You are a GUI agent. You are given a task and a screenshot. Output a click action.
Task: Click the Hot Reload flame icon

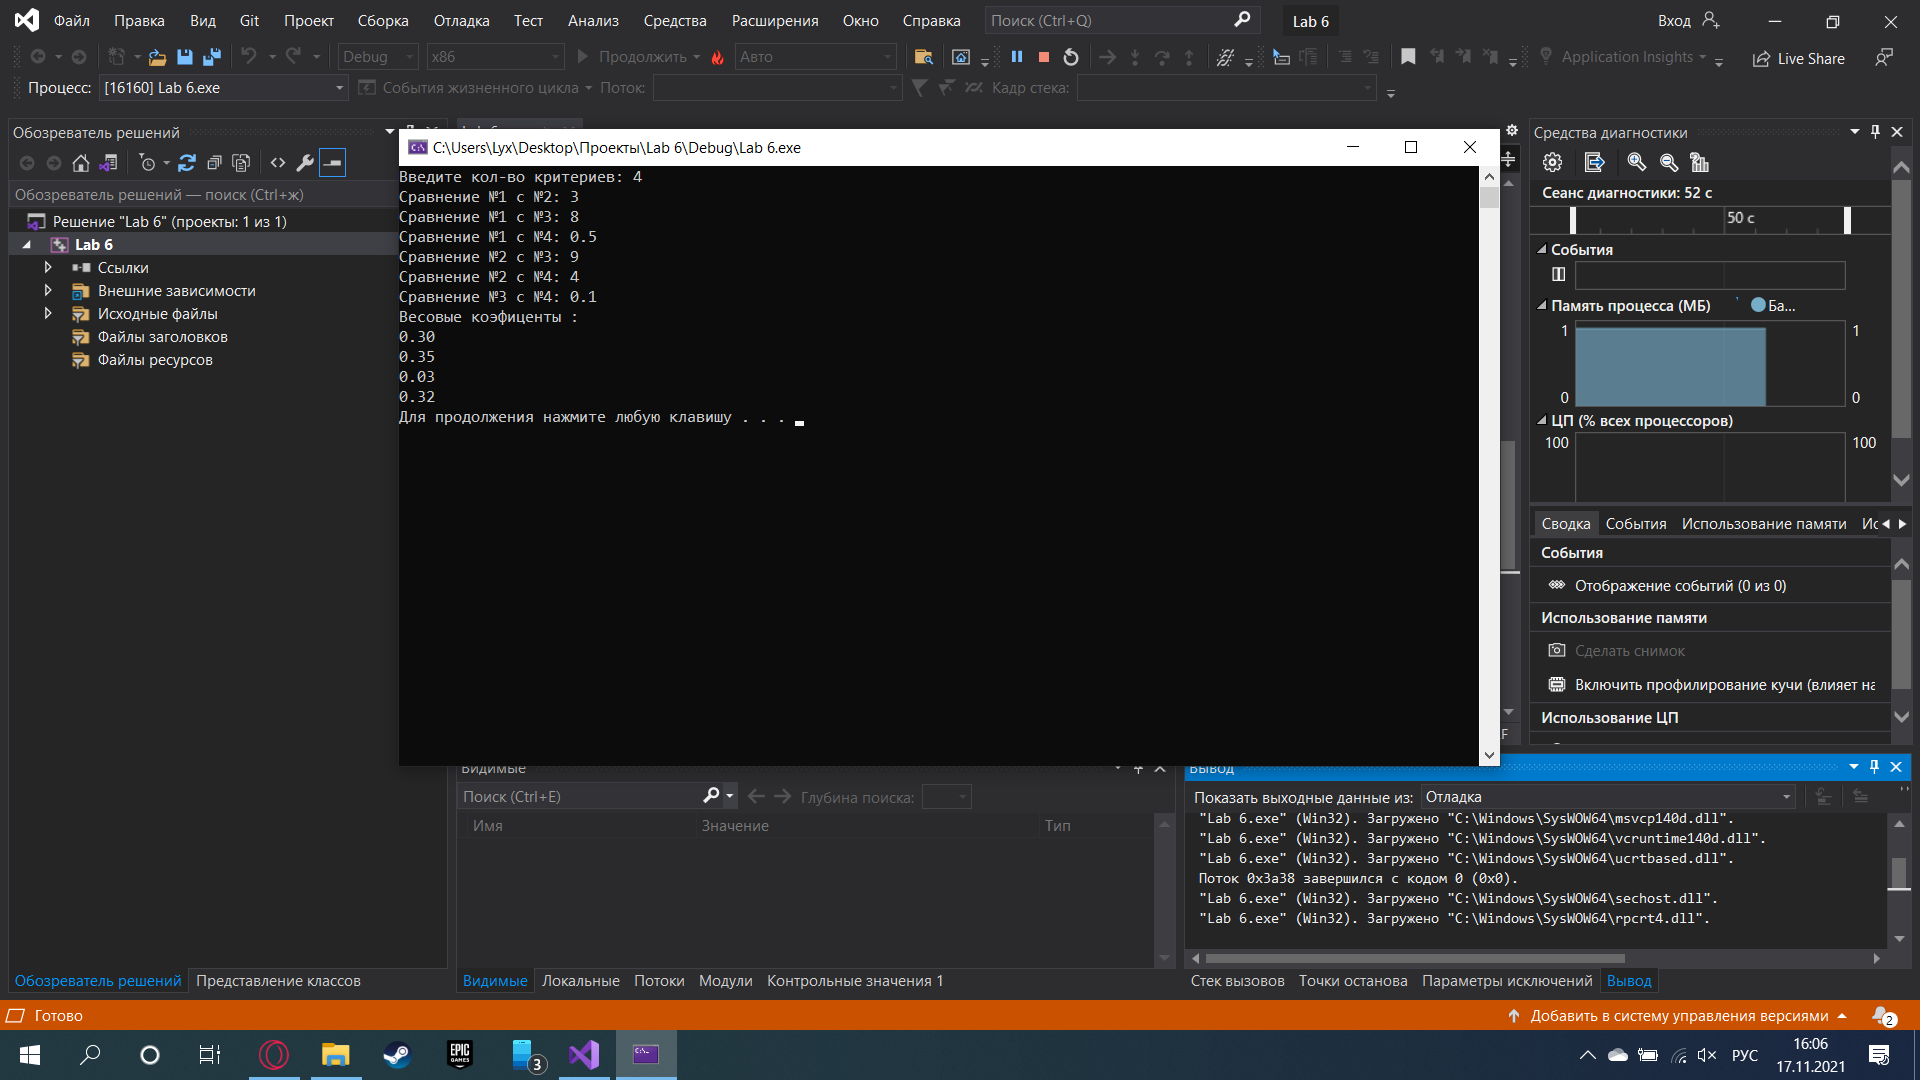point(717,57)
